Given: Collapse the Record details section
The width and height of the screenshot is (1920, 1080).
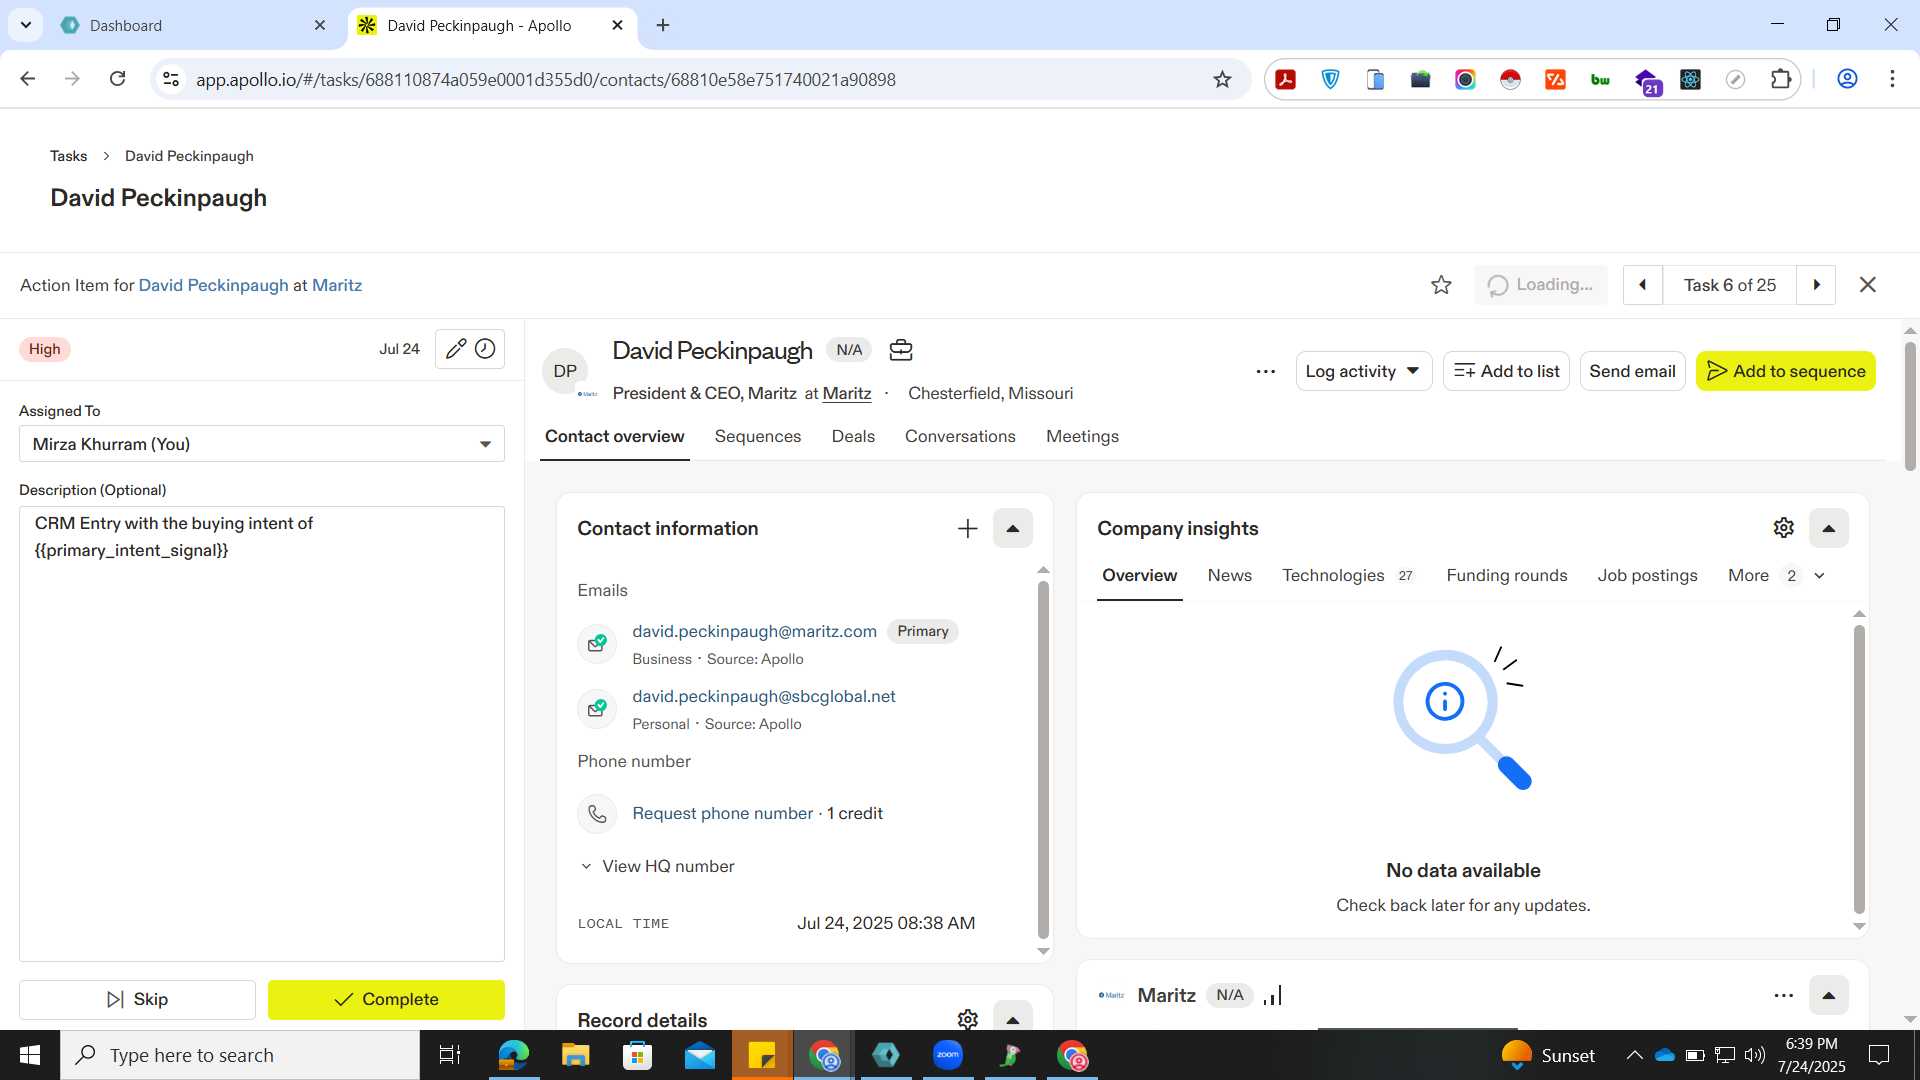Looking at the screenshot, I should (x=1013, y=1017).
